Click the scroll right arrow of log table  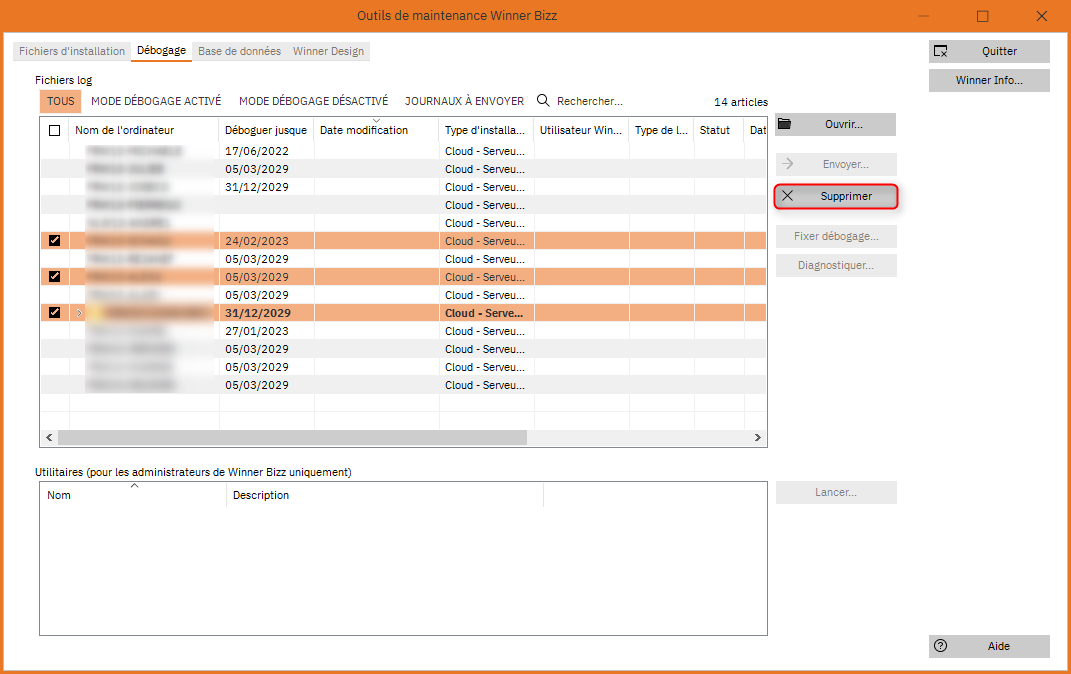[x=757, y=437]
